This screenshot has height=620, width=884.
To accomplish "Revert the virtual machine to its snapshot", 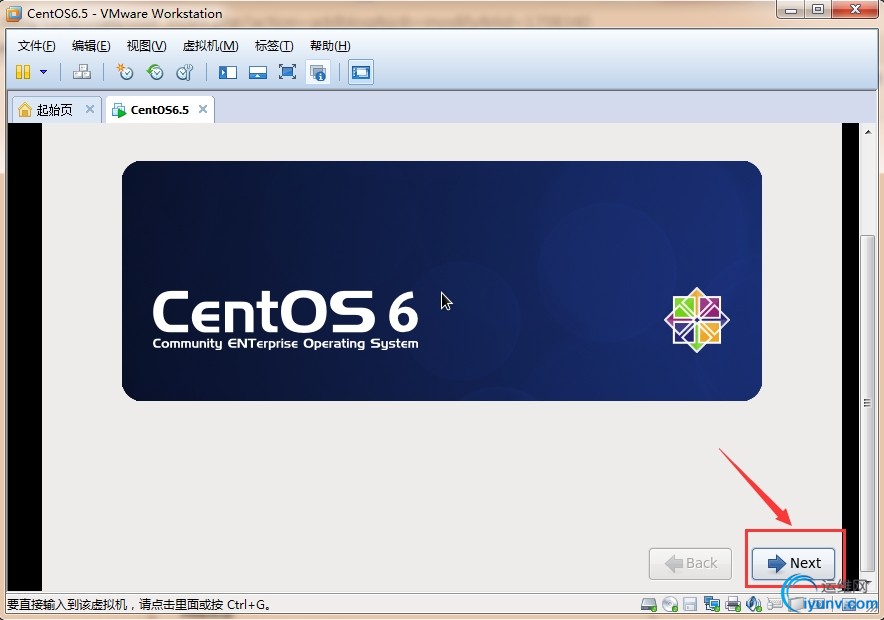I will 154,72.
